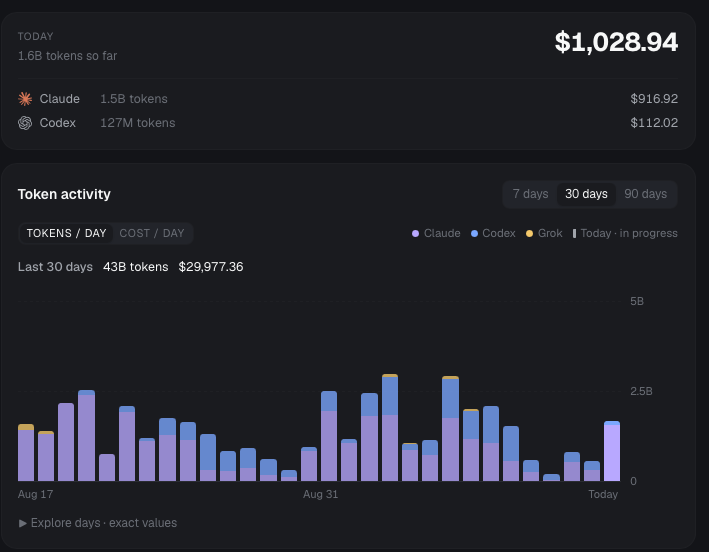This screenshot has height=552, width=709.
Task: Click the Aug 17 first bar in chart
Action: click(26, 453)
